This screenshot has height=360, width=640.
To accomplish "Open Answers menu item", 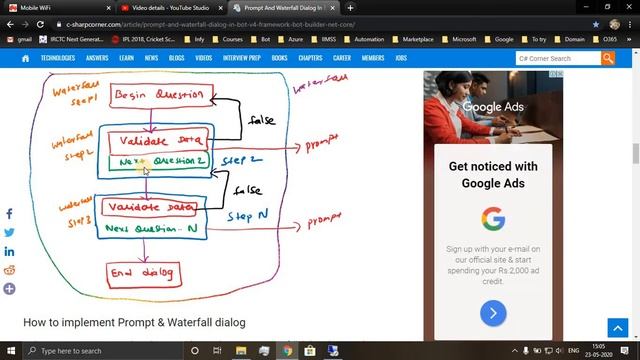I will 97,58.
